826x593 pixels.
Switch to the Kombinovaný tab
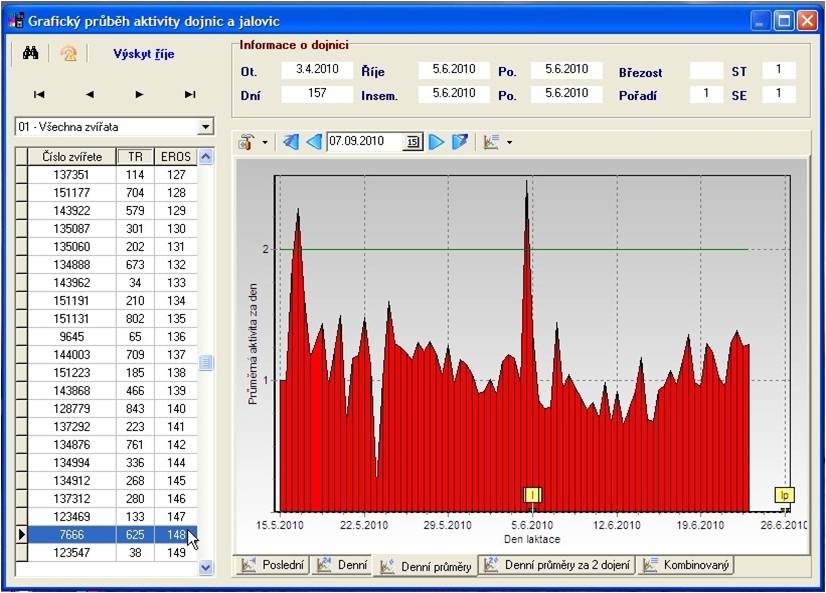pyautogui.click(x=686, y=565)
